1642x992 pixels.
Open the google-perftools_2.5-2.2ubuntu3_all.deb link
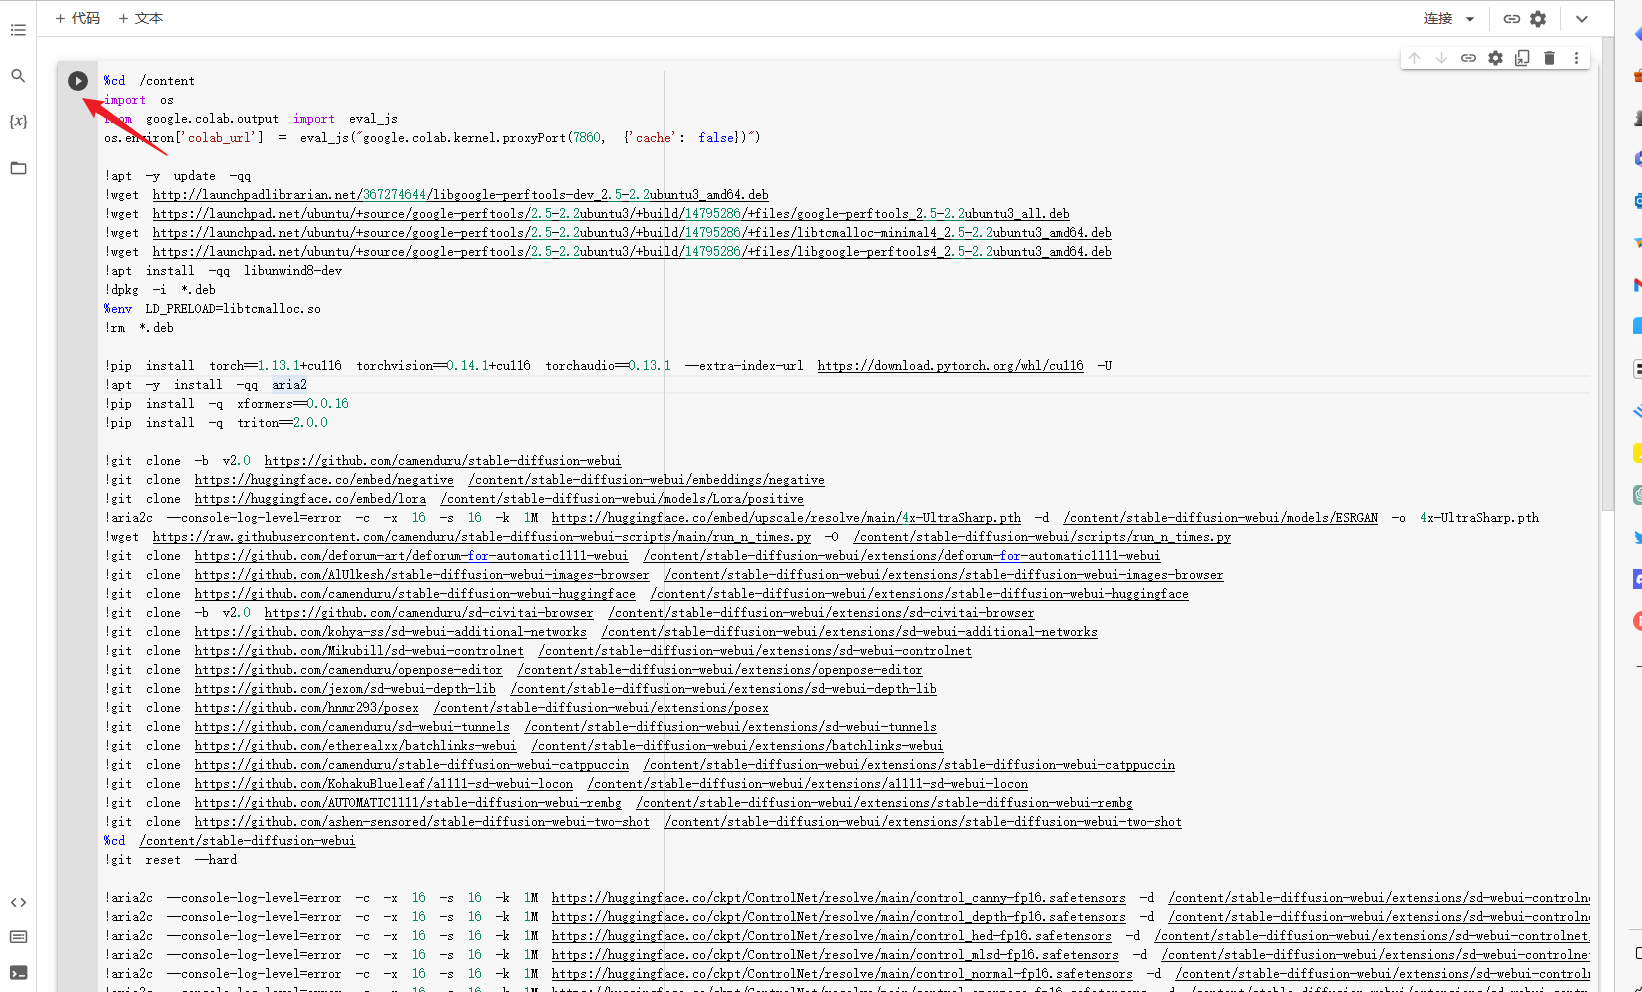coord(611,214)
